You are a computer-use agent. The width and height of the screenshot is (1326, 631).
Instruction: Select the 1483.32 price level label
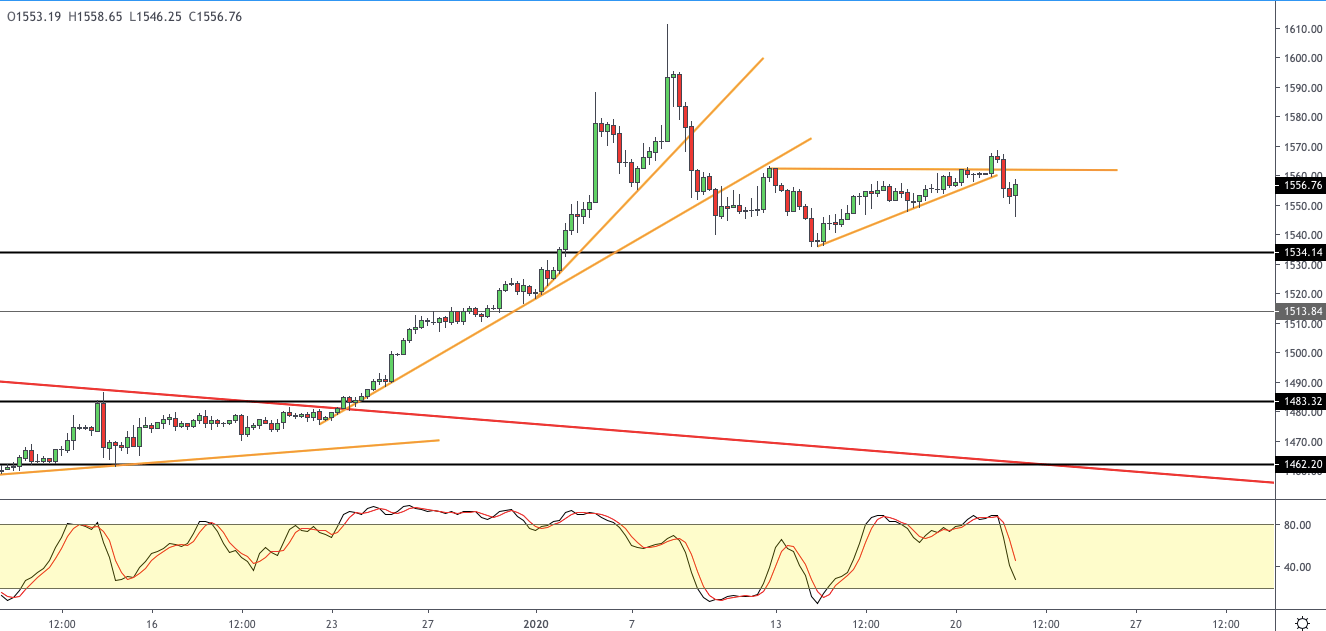click(x=1301, y=401)
